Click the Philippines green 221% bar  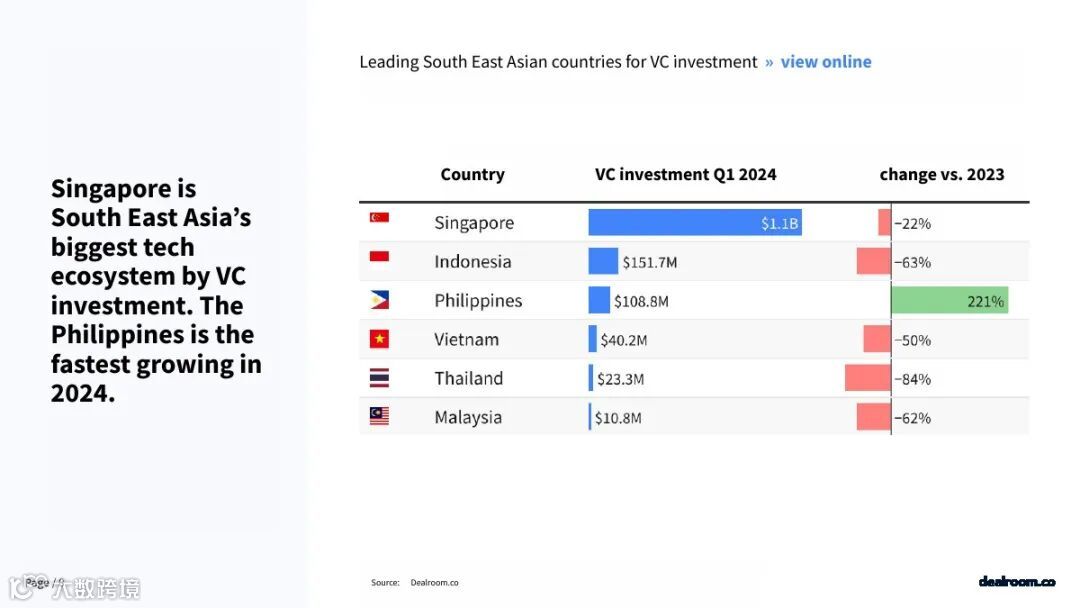click(x=949, y=300)
